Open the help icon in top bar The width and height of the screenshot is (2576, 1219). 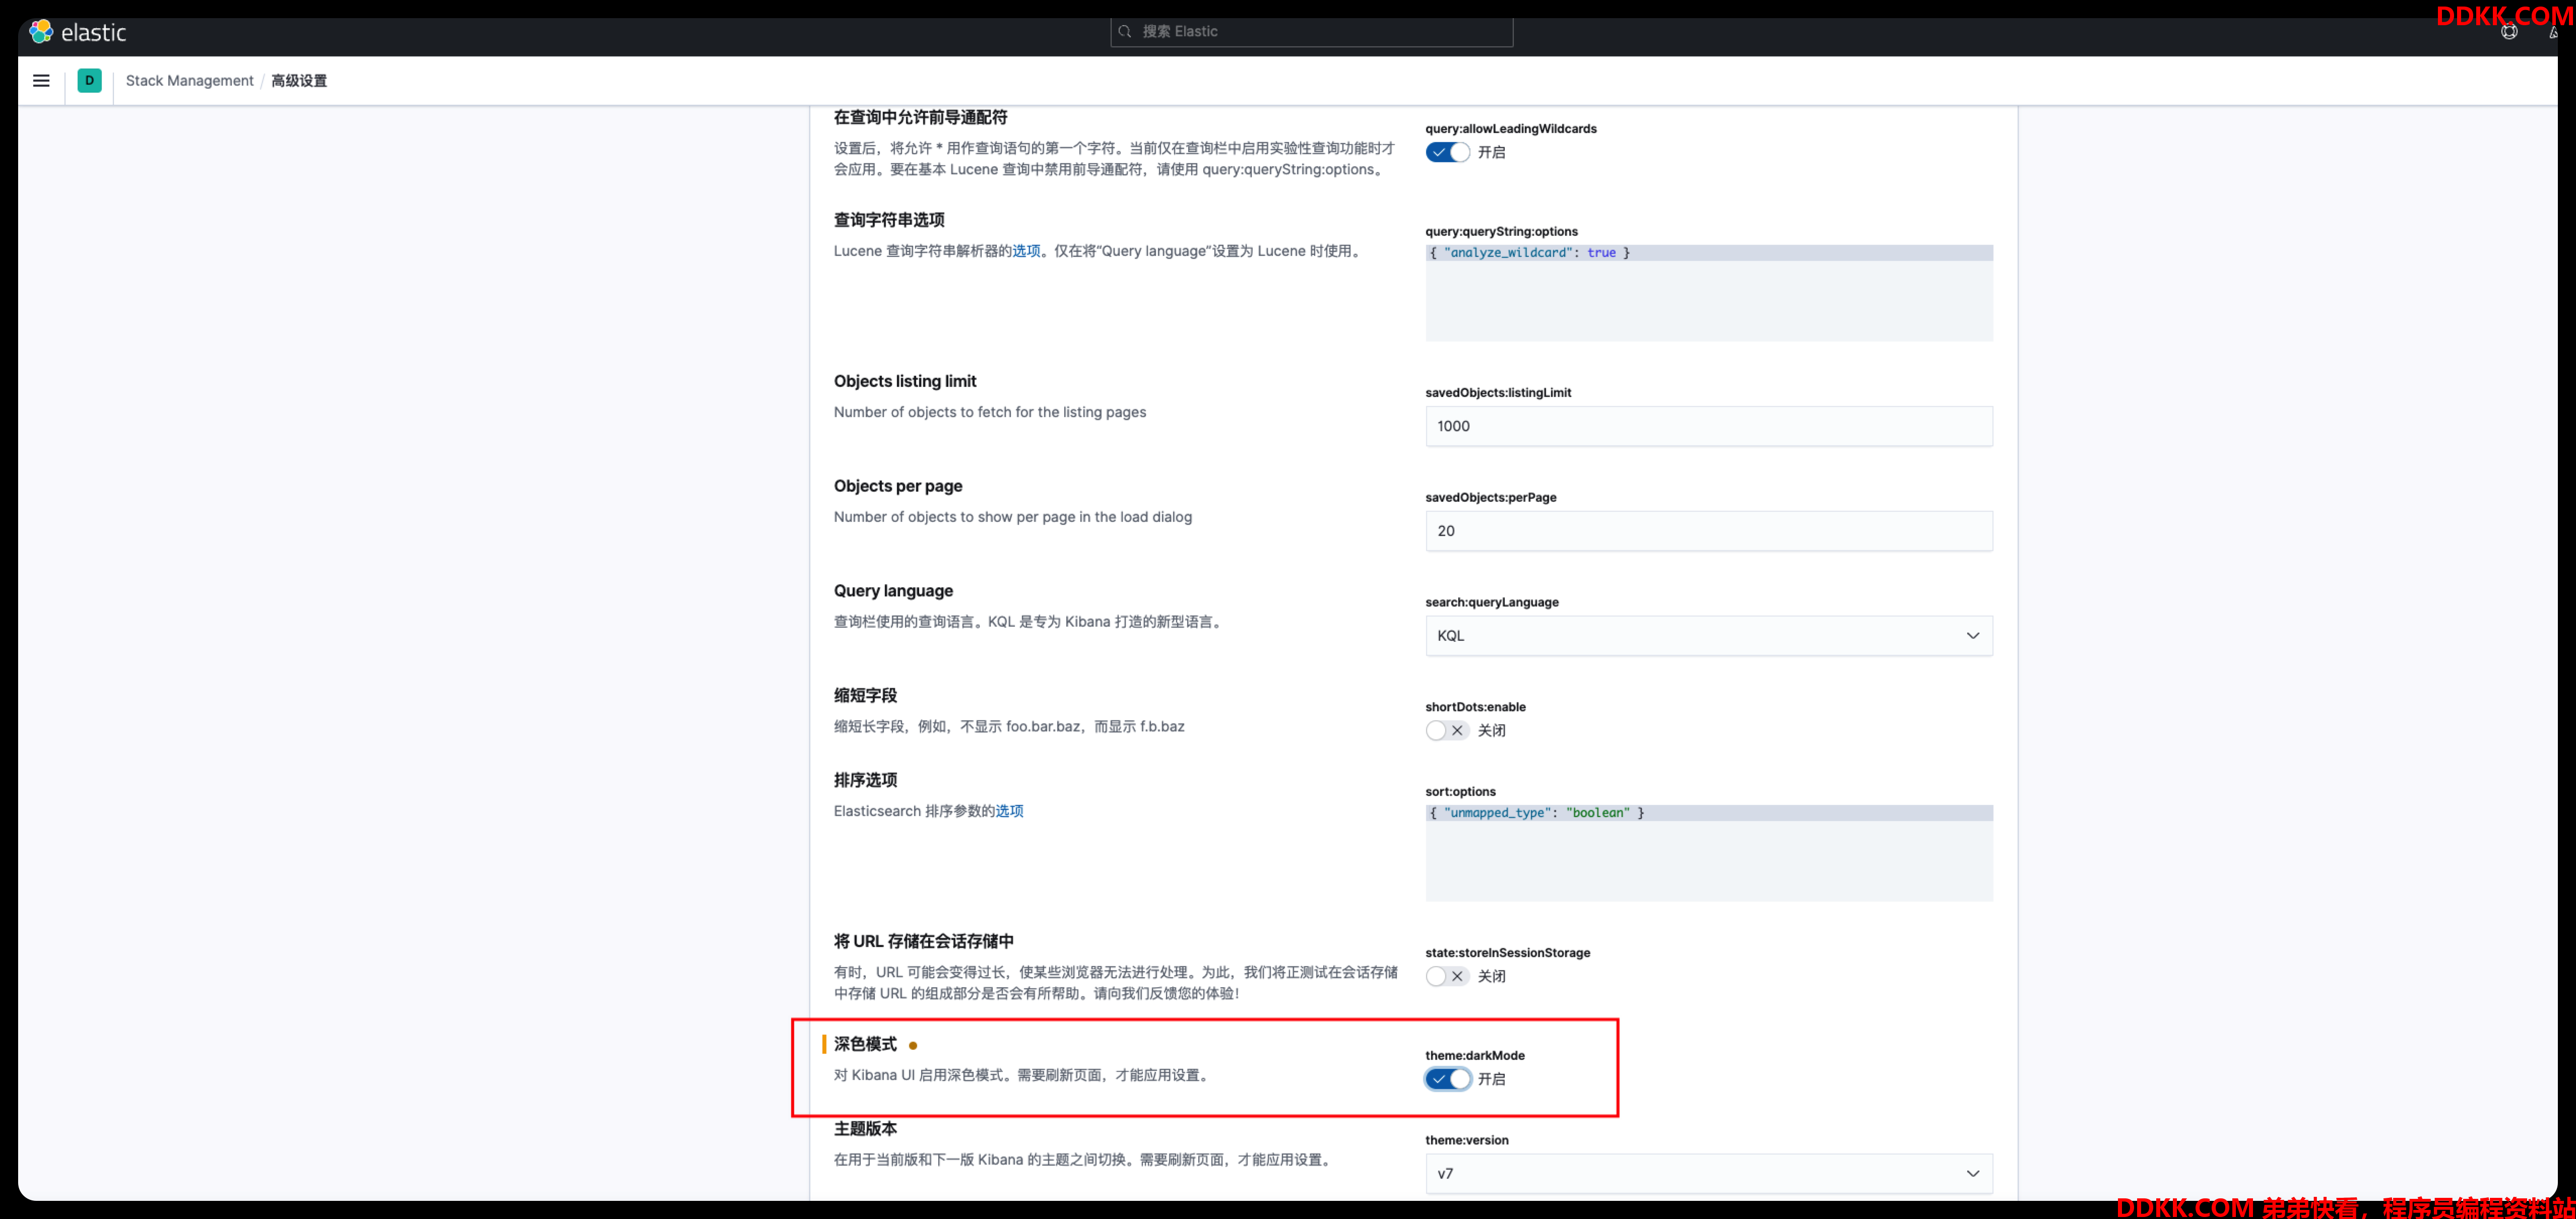tap(2509, 32)
